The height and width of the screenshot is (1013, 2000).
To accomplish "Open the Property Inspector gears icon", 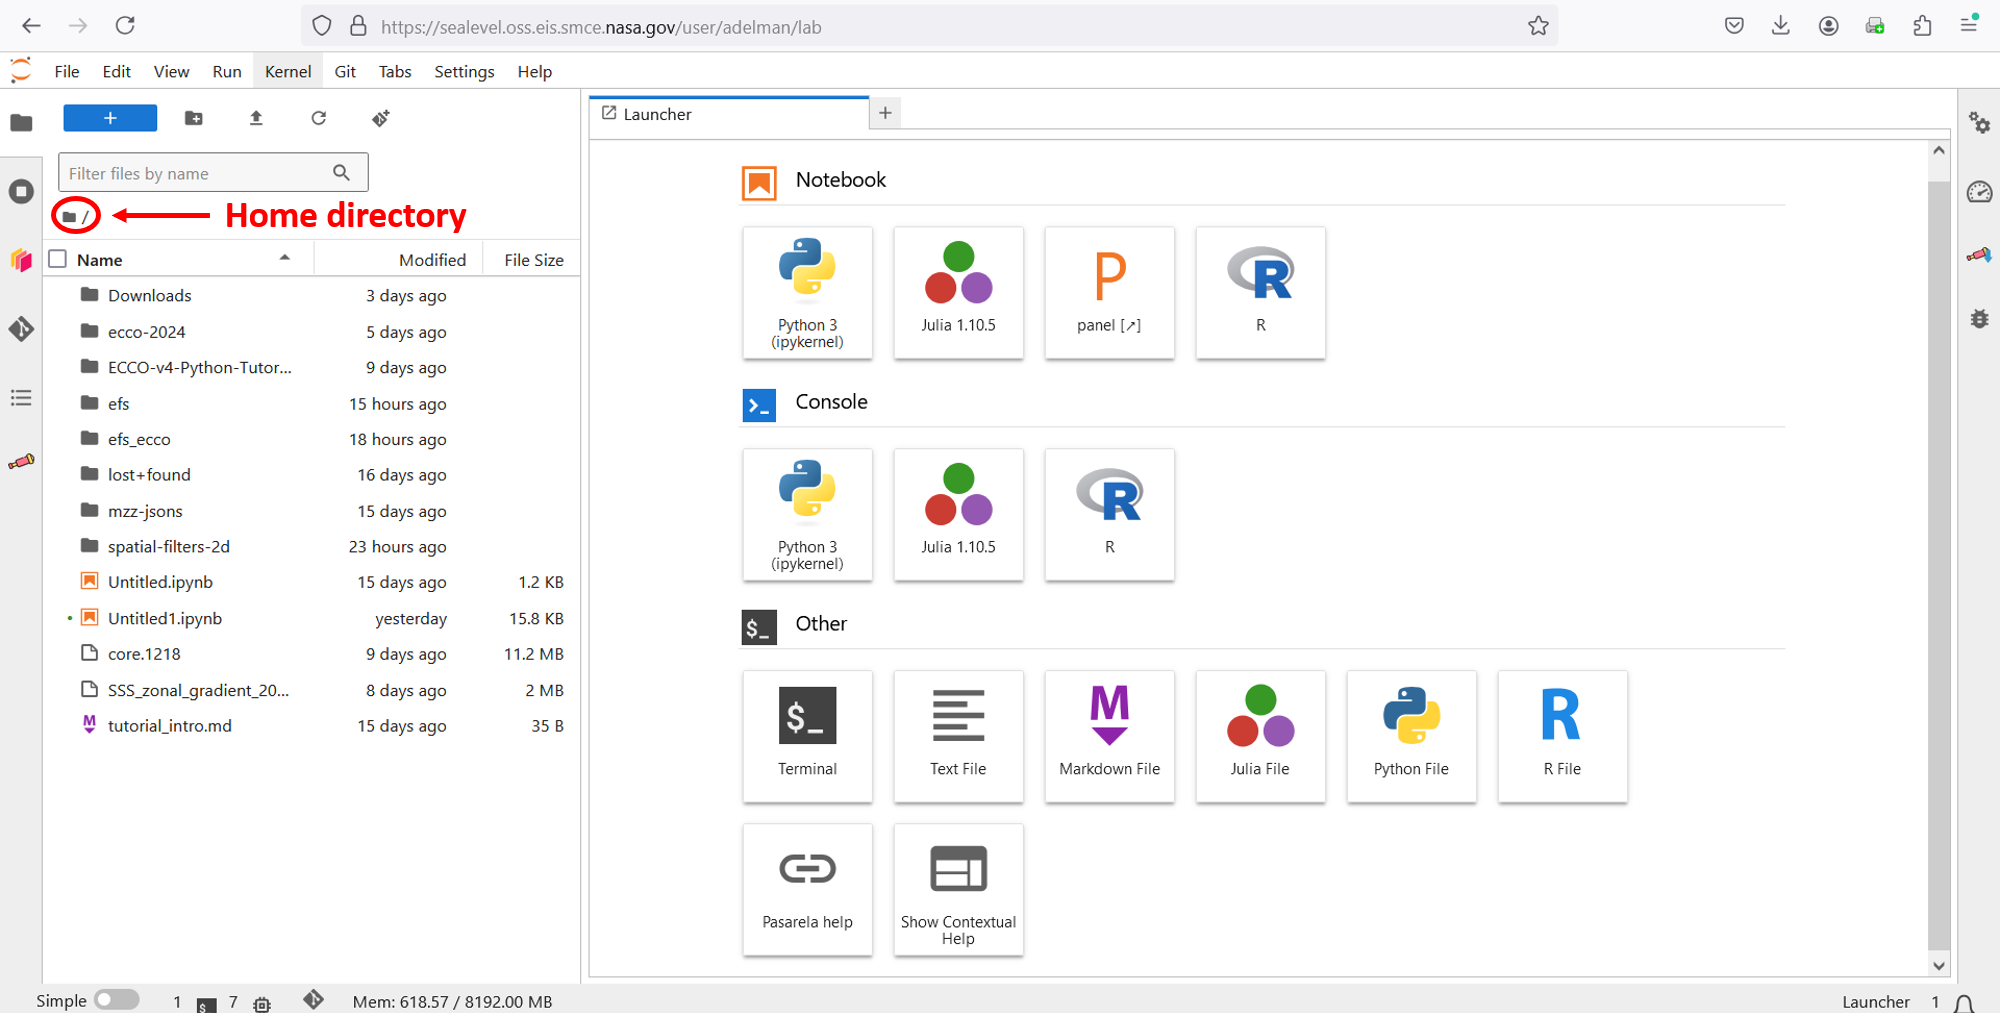I will point(1979,123).
